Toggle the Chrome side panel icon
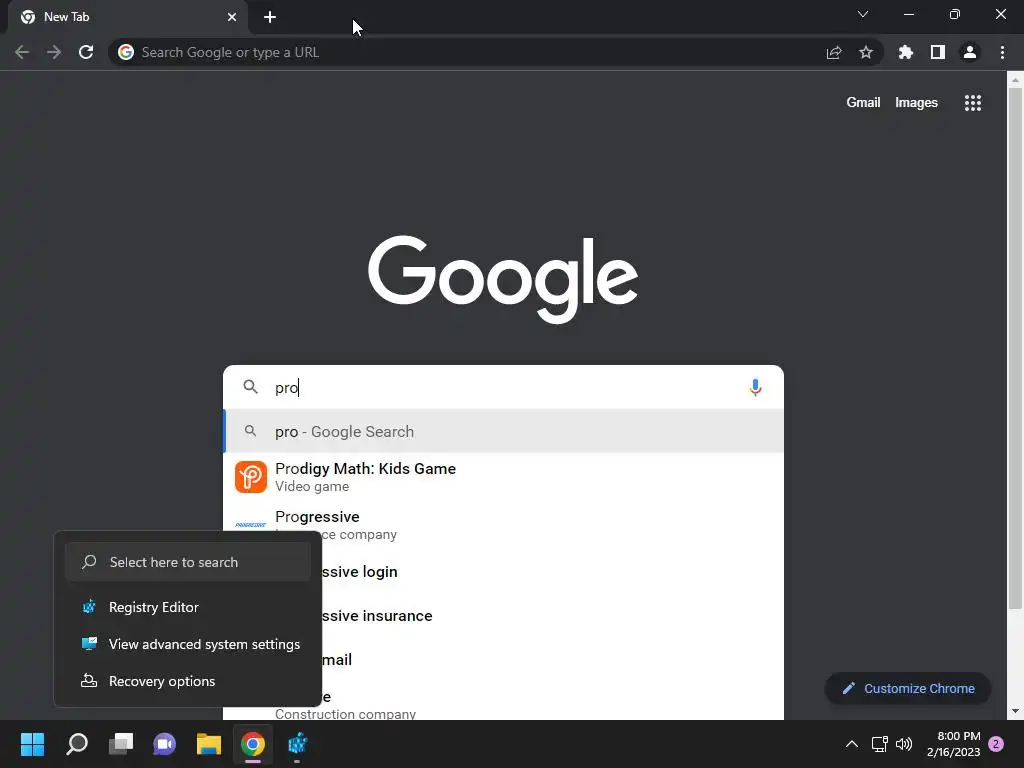 [938, 52]
